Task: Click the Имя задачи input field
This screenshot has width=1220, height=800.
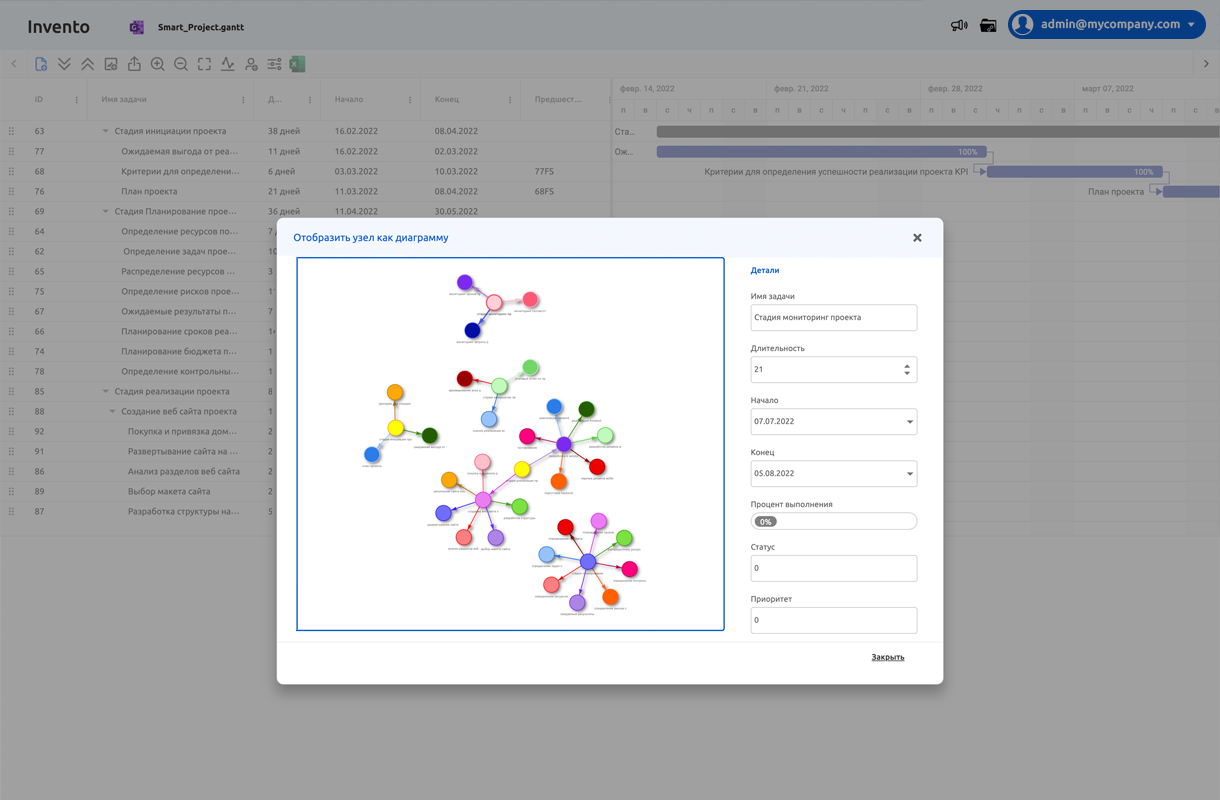Action: tap(833, 318)
